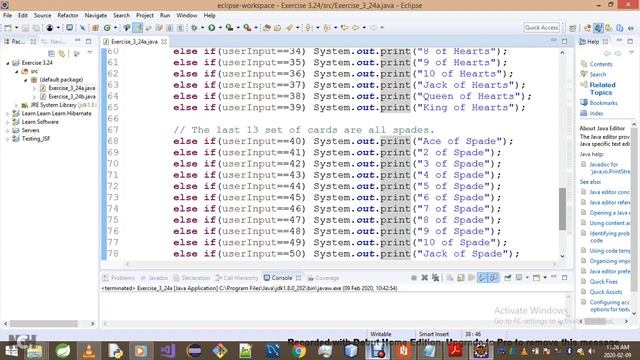Open VLC media player from the taskbar
Viewport: 640px width, 360px height.
point(89,351)
